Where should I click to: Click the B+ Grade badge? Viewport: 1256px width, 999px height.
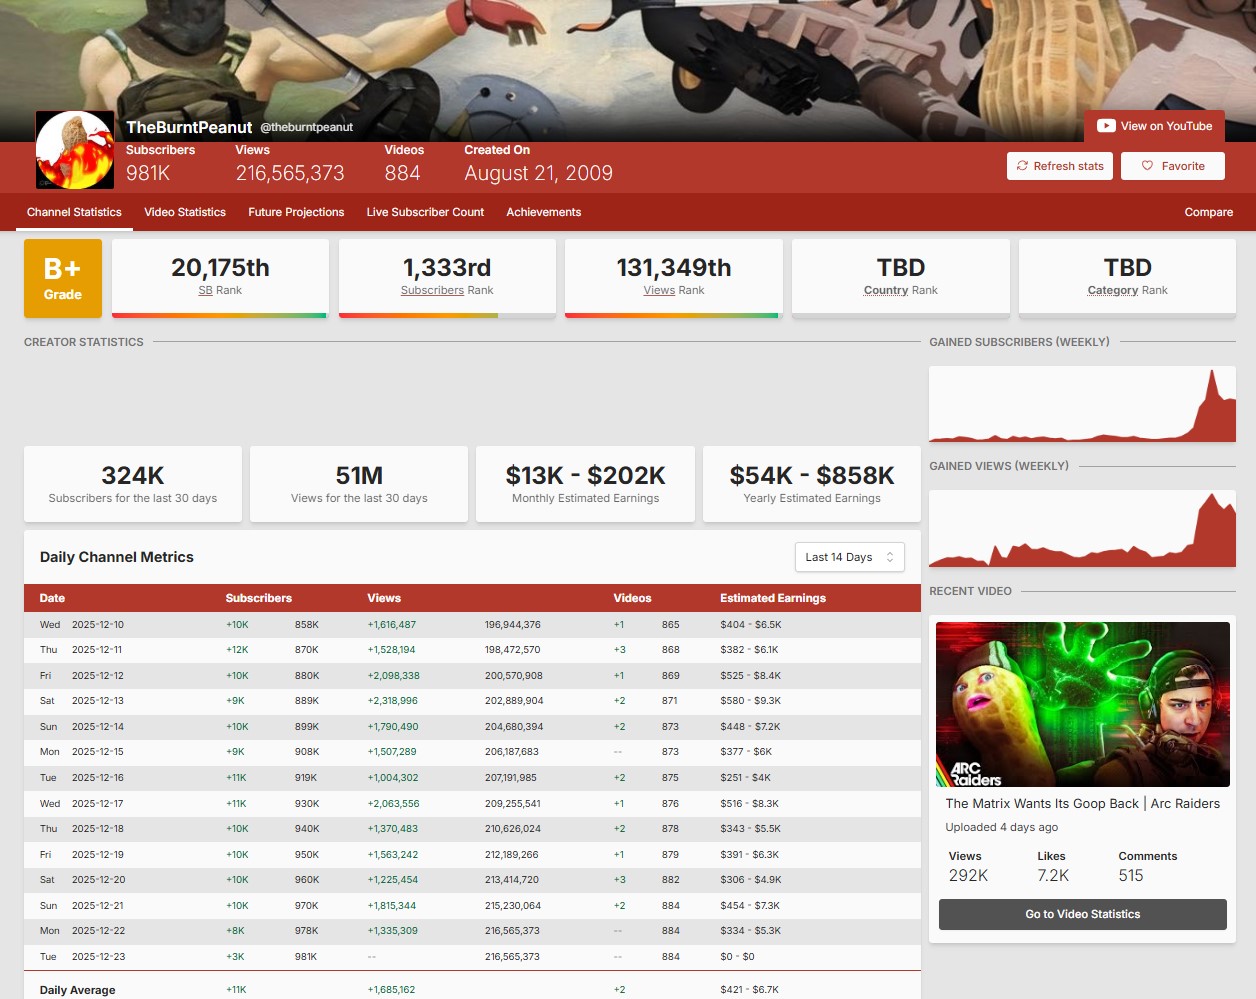[x=63, y=278]
